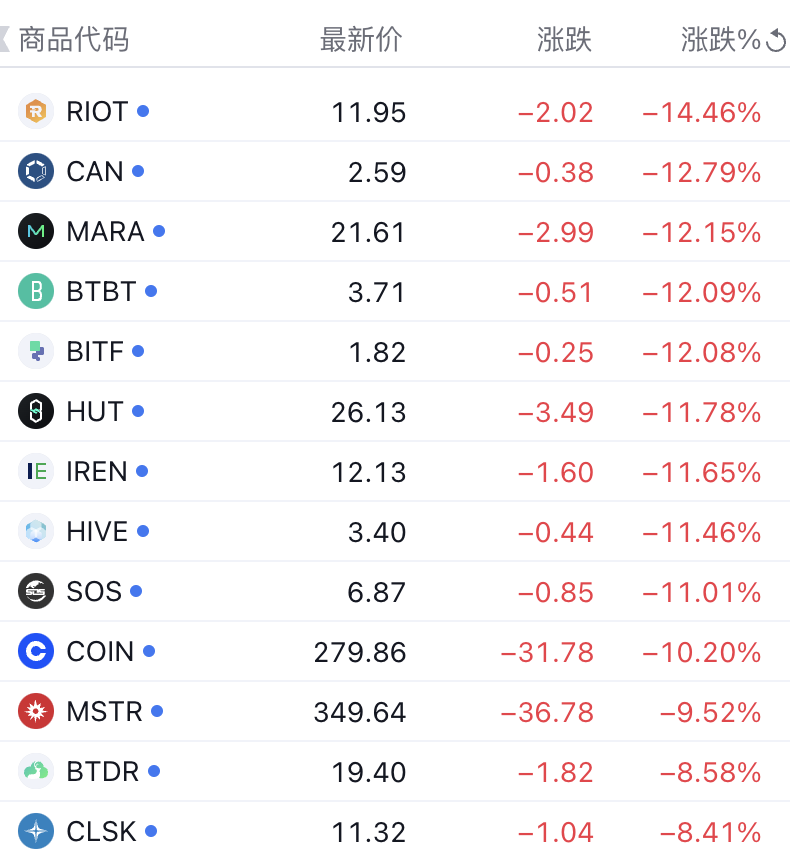Click the blue dot beside MARA
Viewport: 790px width, 860px height.
point(159,231)
